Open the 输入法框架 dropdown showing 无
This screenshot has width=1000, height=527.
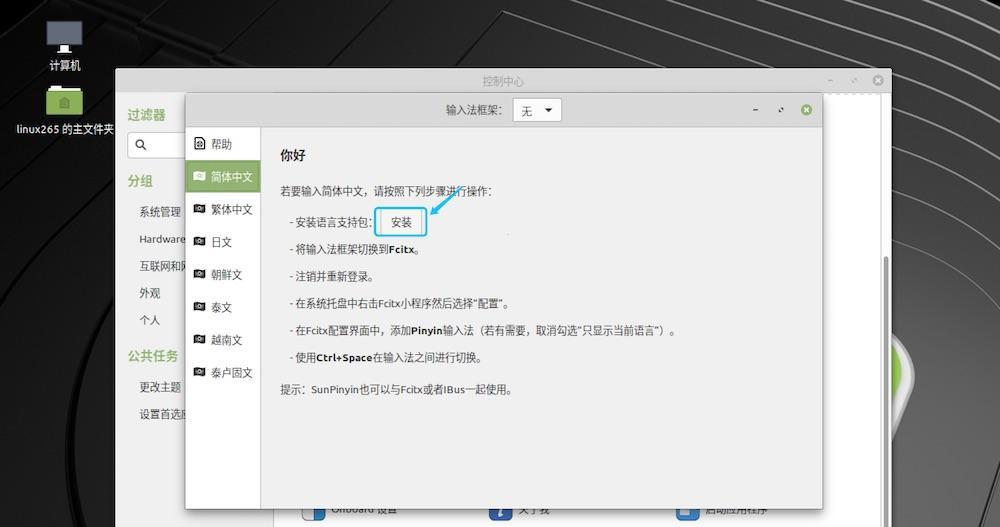pyautogui.click(x=537, y=110)
